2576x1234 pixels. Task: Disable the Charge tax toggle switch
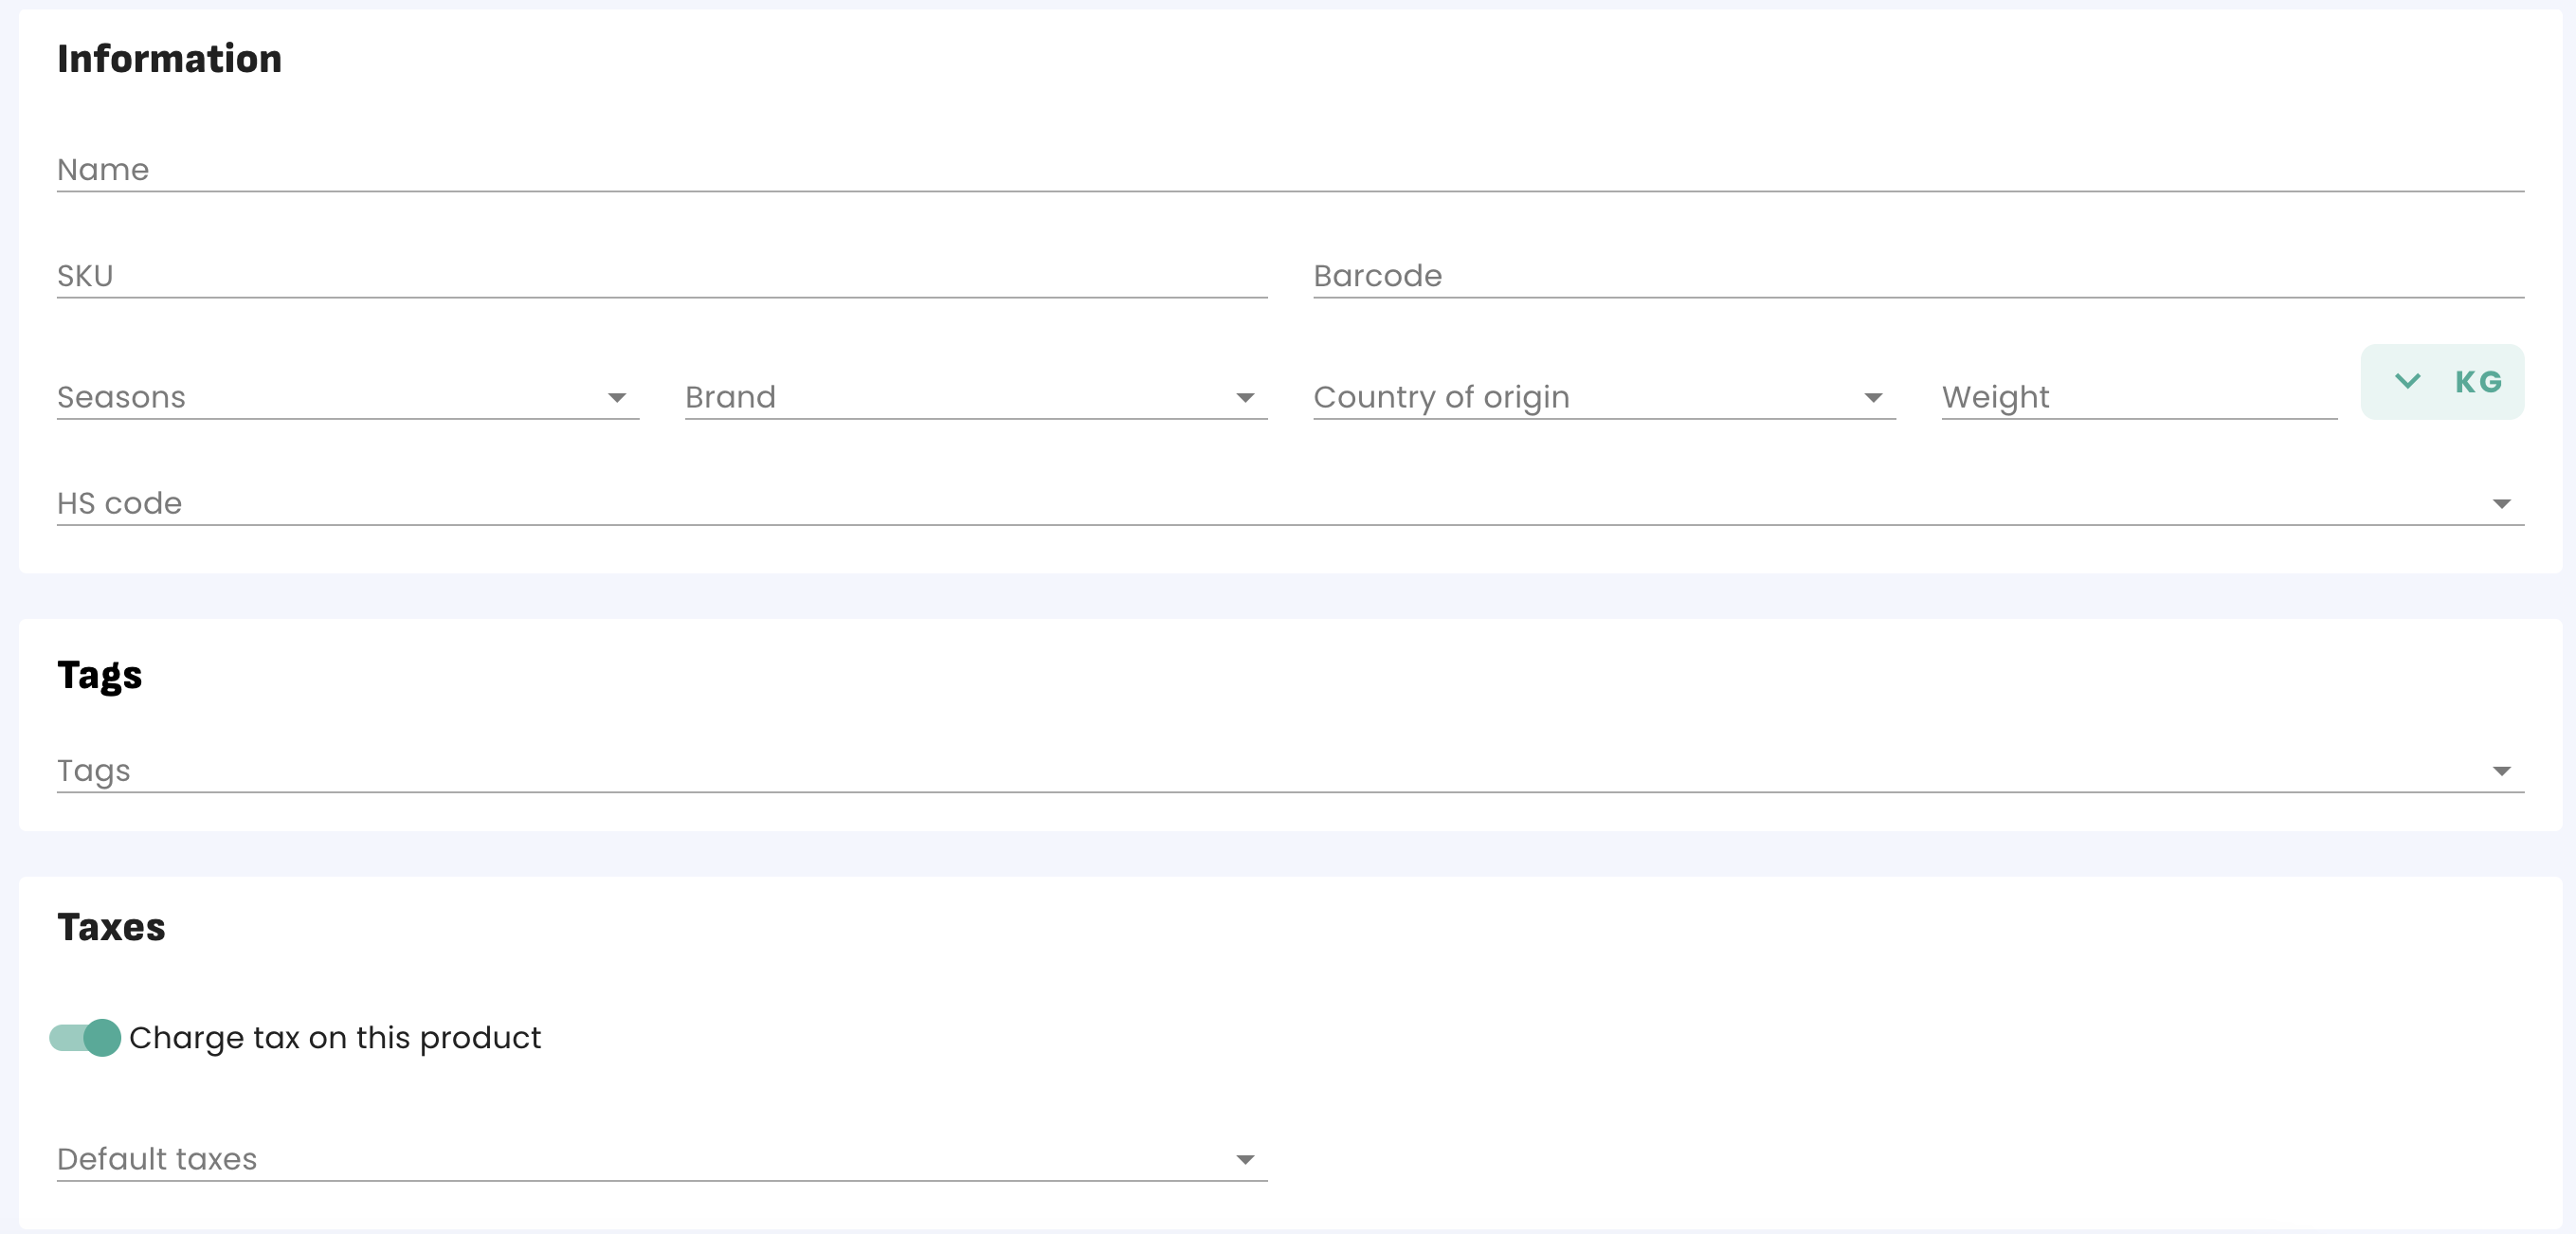point(86,1038)
